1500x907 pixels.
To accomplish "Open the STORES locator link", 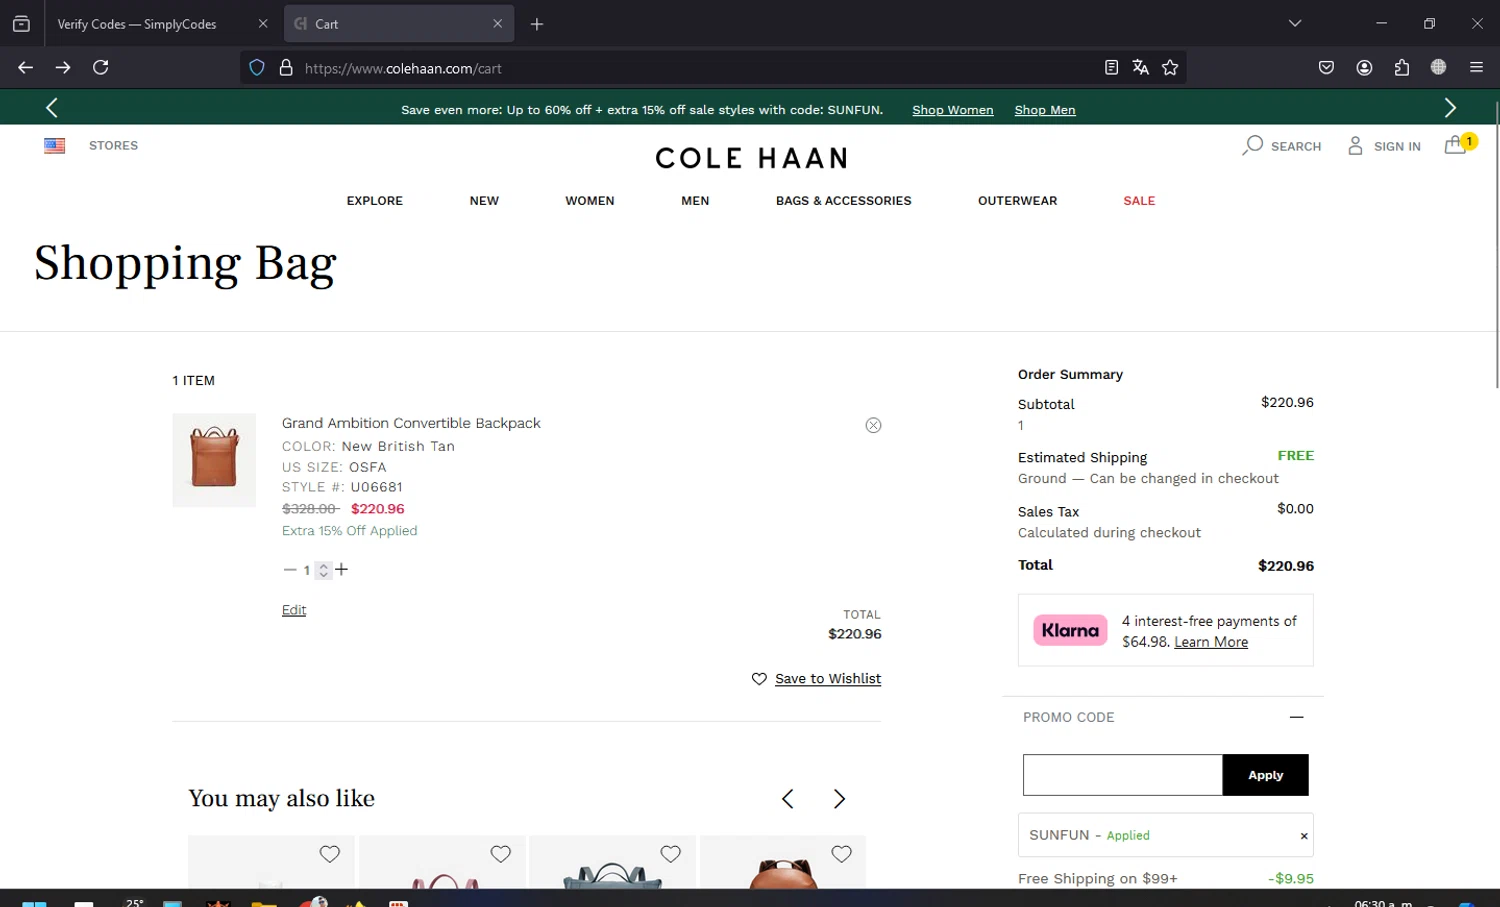I will 114,146.
